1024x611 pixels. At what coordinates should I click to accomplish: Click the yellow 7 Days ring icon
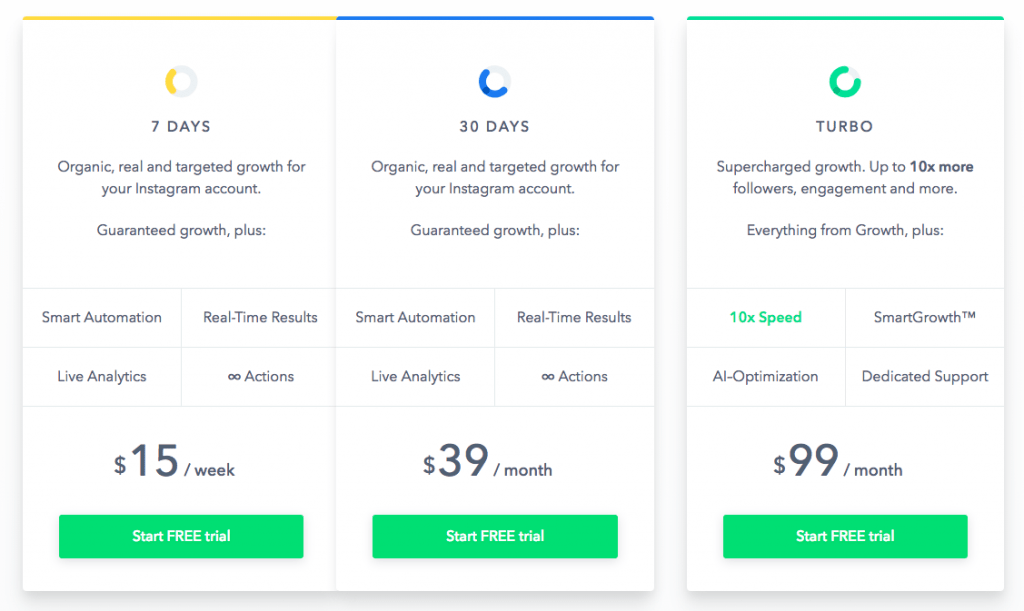pyautogui.click(x=181, y=82)
